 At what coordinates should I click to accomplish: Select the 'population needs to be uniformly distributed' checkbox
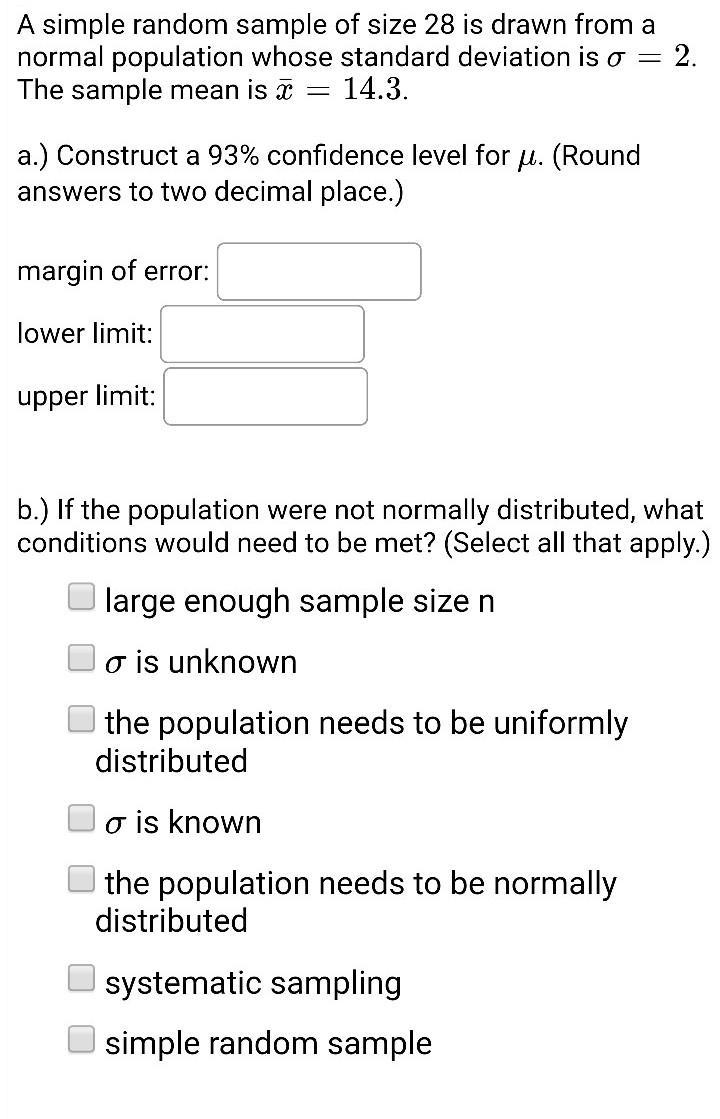[82, 719]
